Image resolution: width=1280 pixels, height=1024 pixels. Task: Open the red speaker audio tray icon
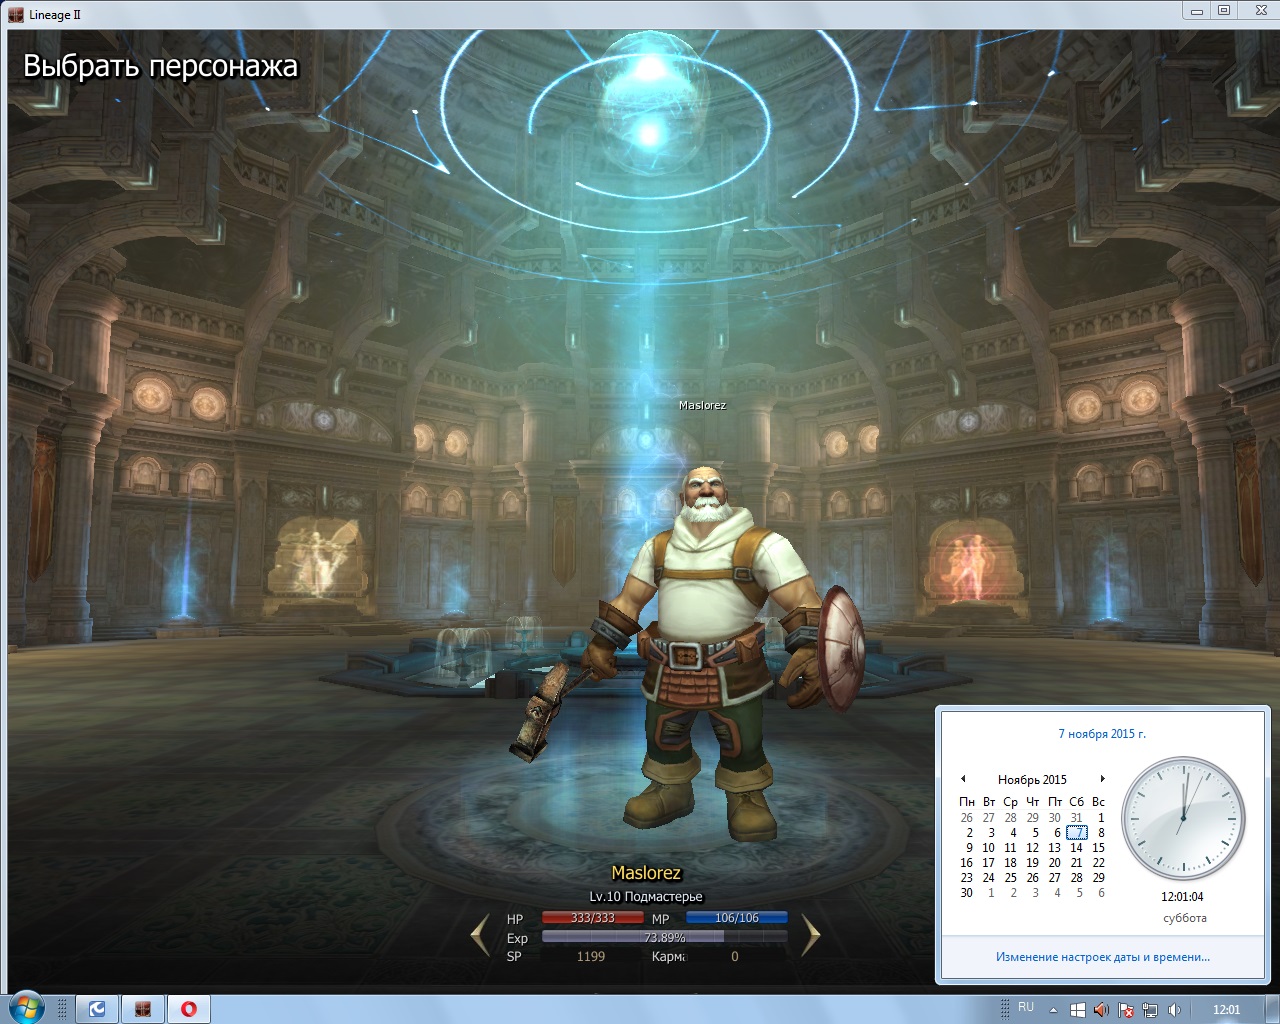pos(1101,1010)
